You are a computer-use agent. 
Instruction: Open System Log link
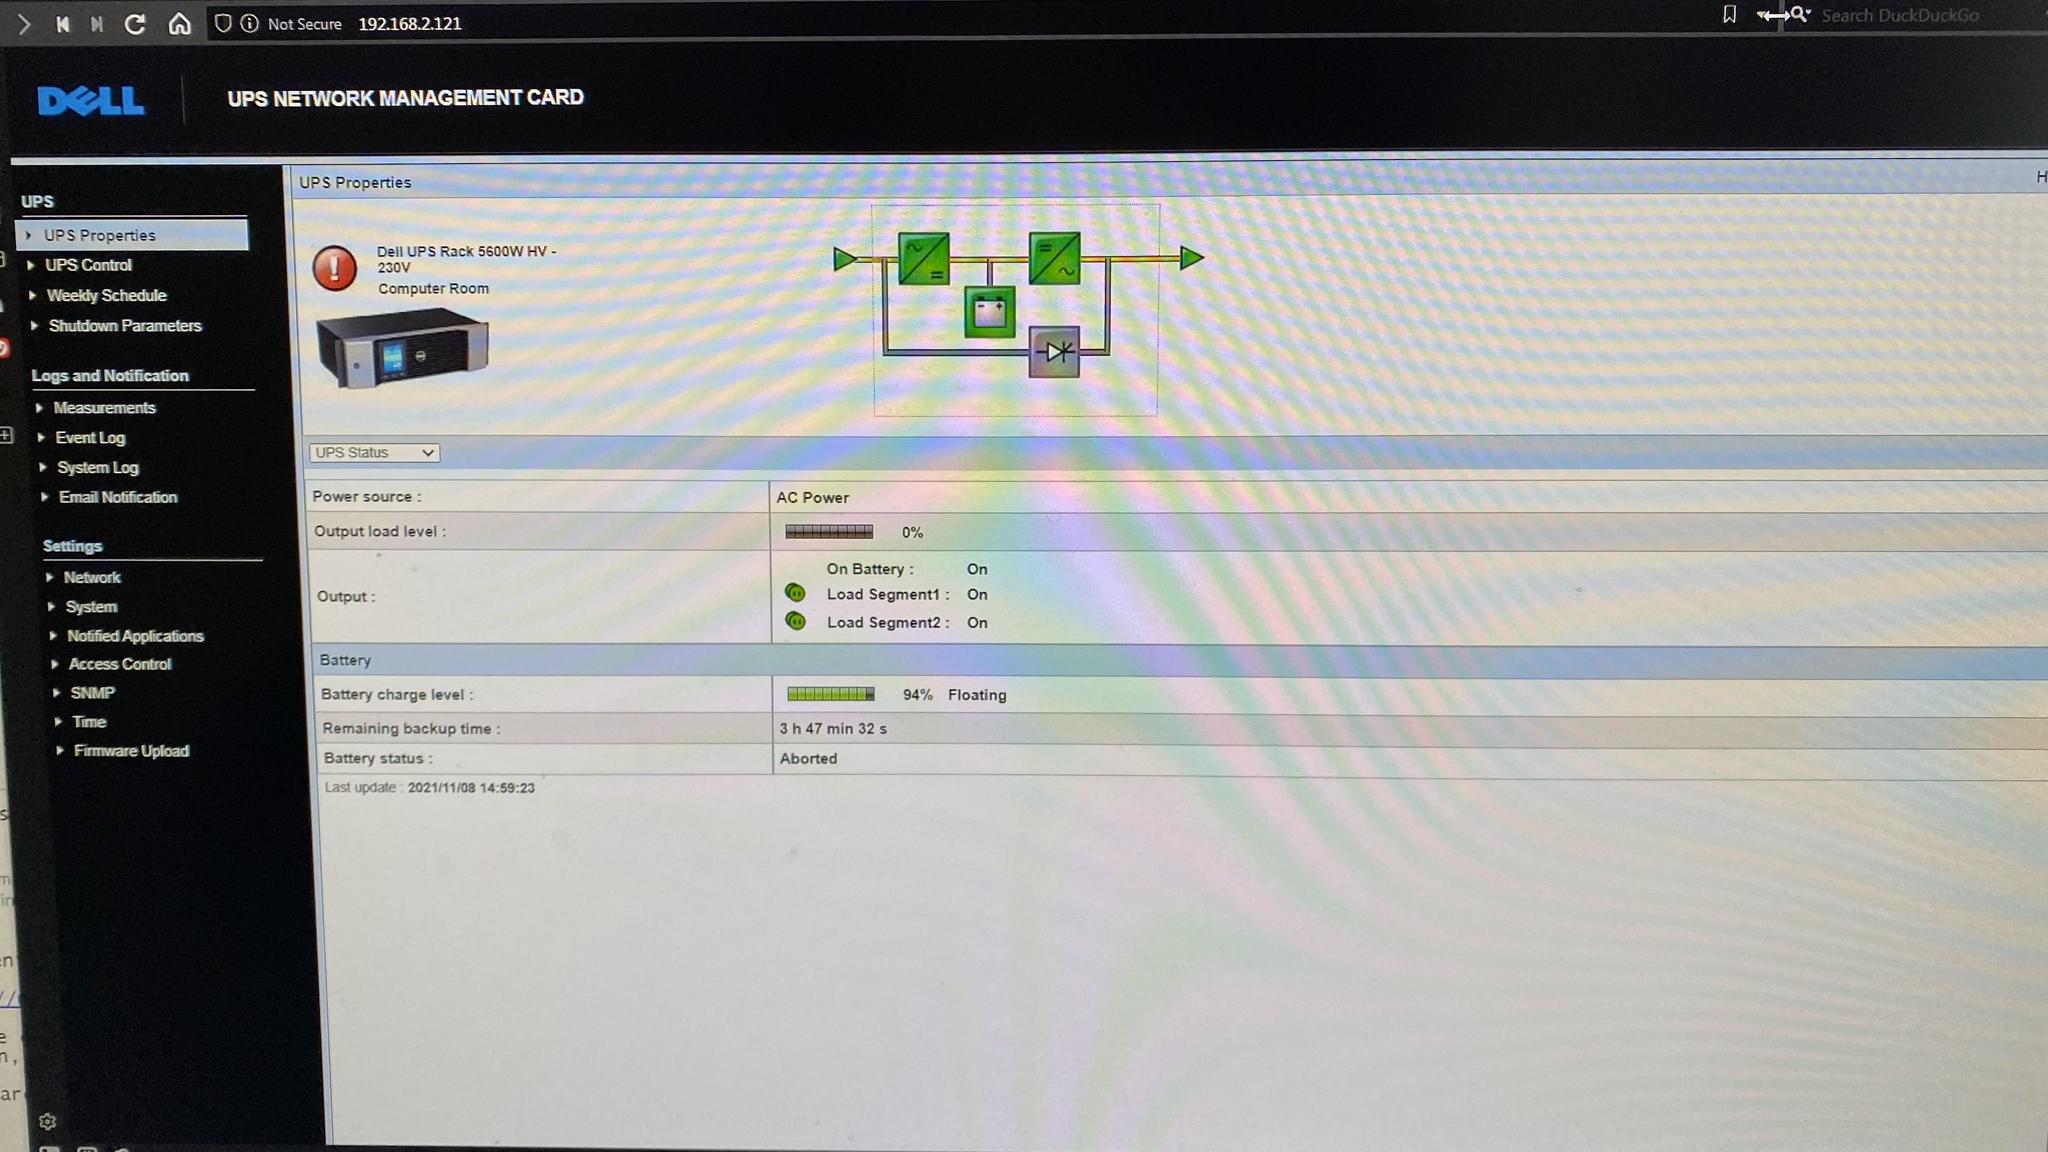[98, 467]
